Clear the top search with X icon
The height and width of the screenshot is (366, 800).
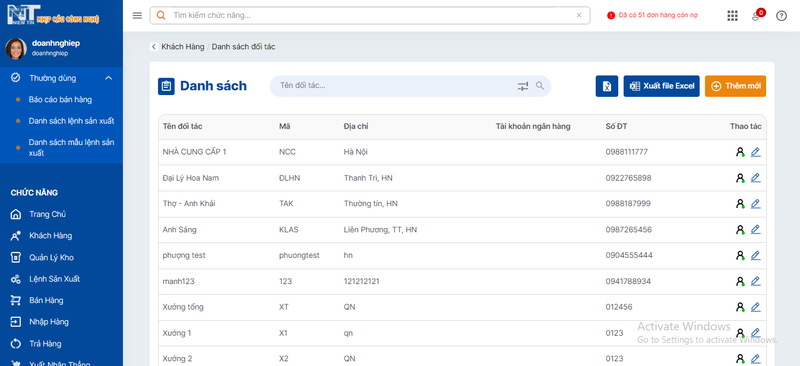tap(579, 15)
